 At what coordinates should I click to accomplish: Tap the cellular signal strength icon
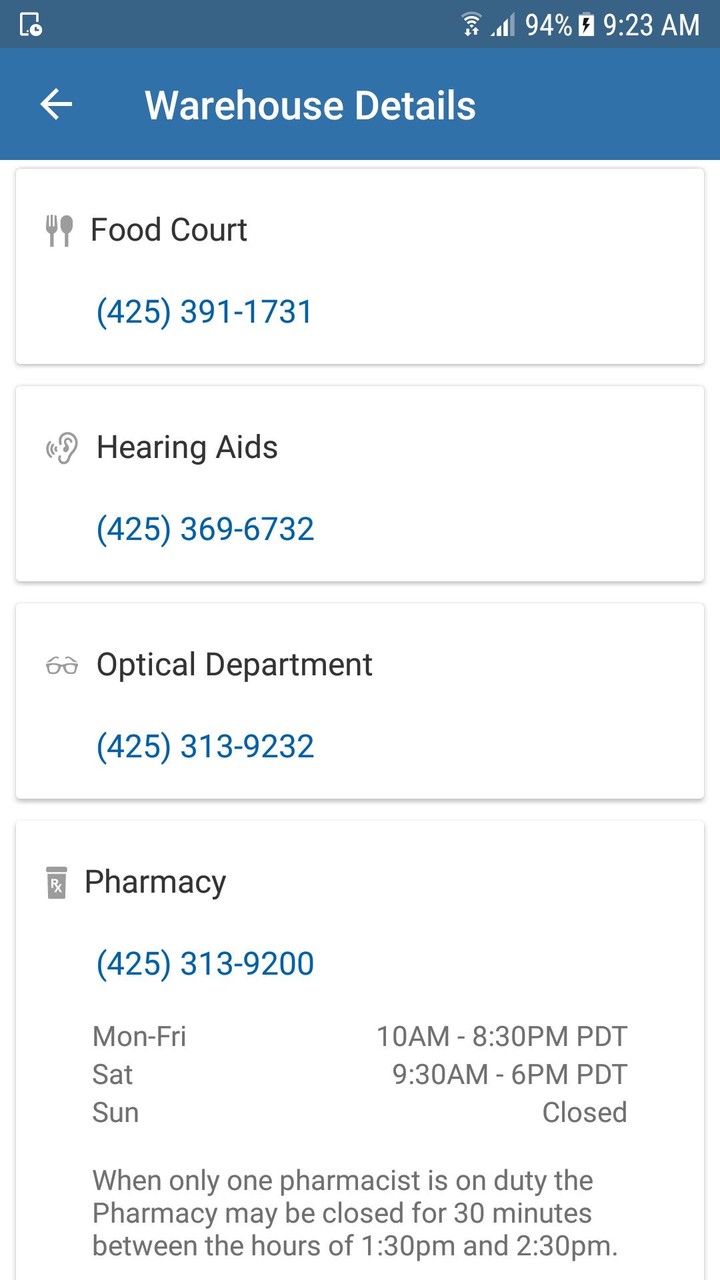coord(503,24)
